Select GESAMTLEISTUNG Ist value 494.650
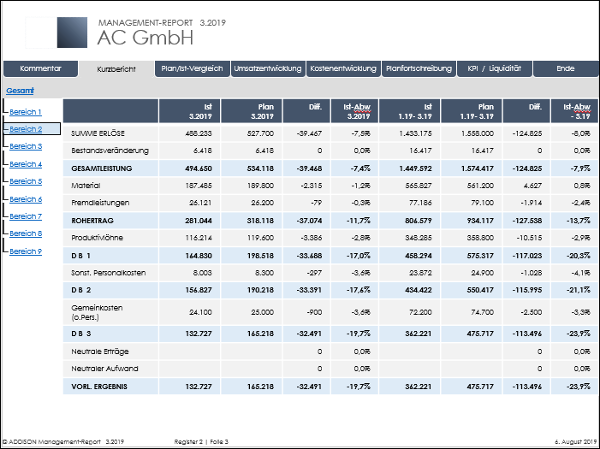The image size is (600, 449). 199,168
